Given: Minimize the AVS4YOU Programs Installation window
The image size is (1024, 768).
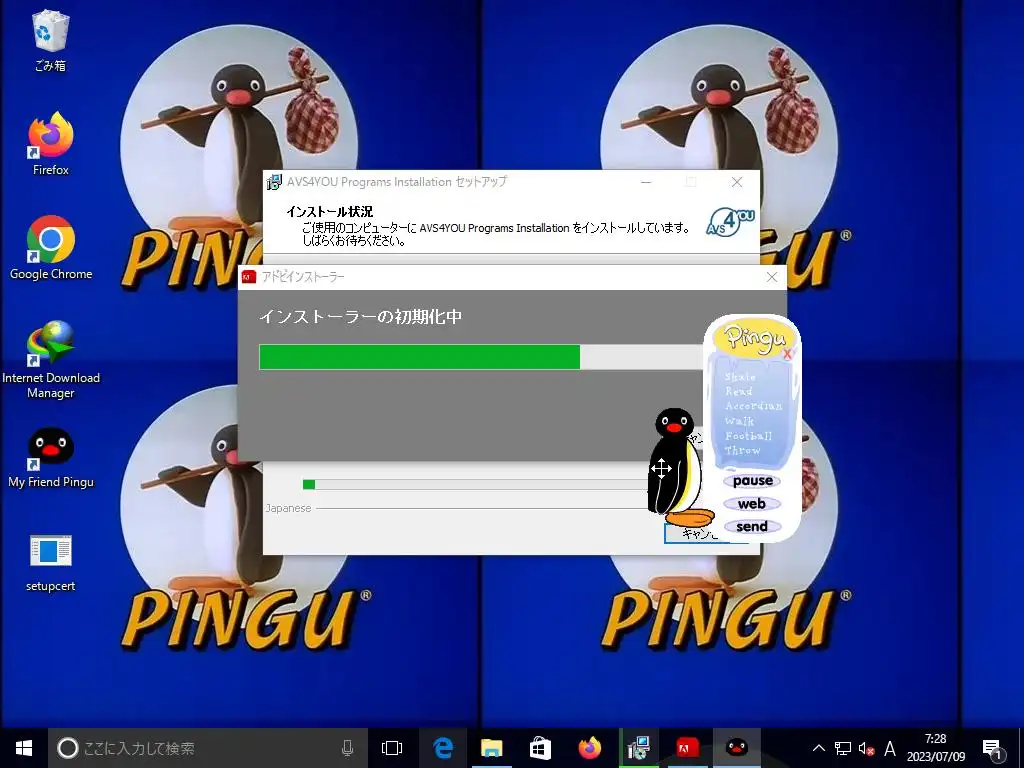Looking at the screenshot, I should coord(646,182).
